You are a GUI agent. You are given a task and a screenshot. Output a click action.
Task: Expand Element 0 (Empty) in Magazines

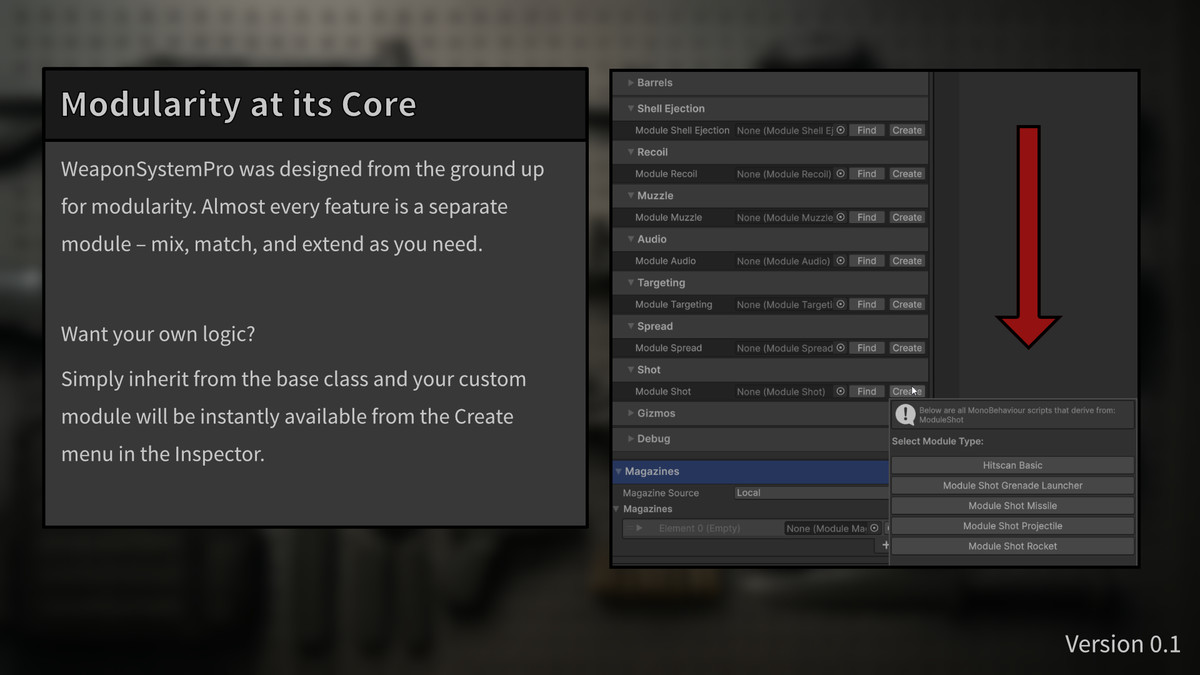640,528
